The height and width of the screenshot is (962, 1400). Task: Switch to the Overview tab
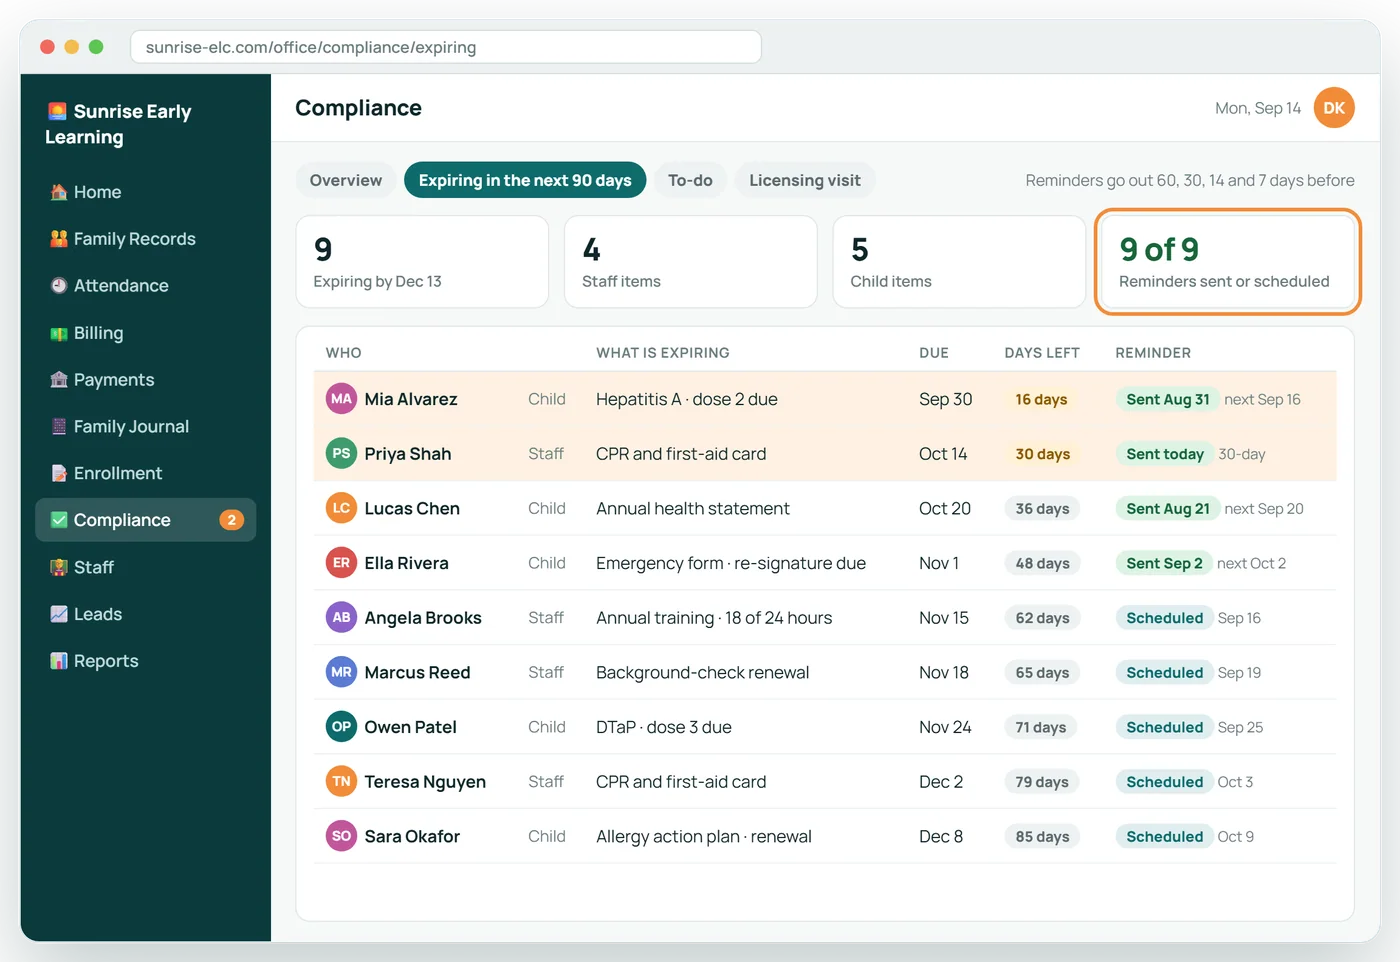click(x=346, y=180)
